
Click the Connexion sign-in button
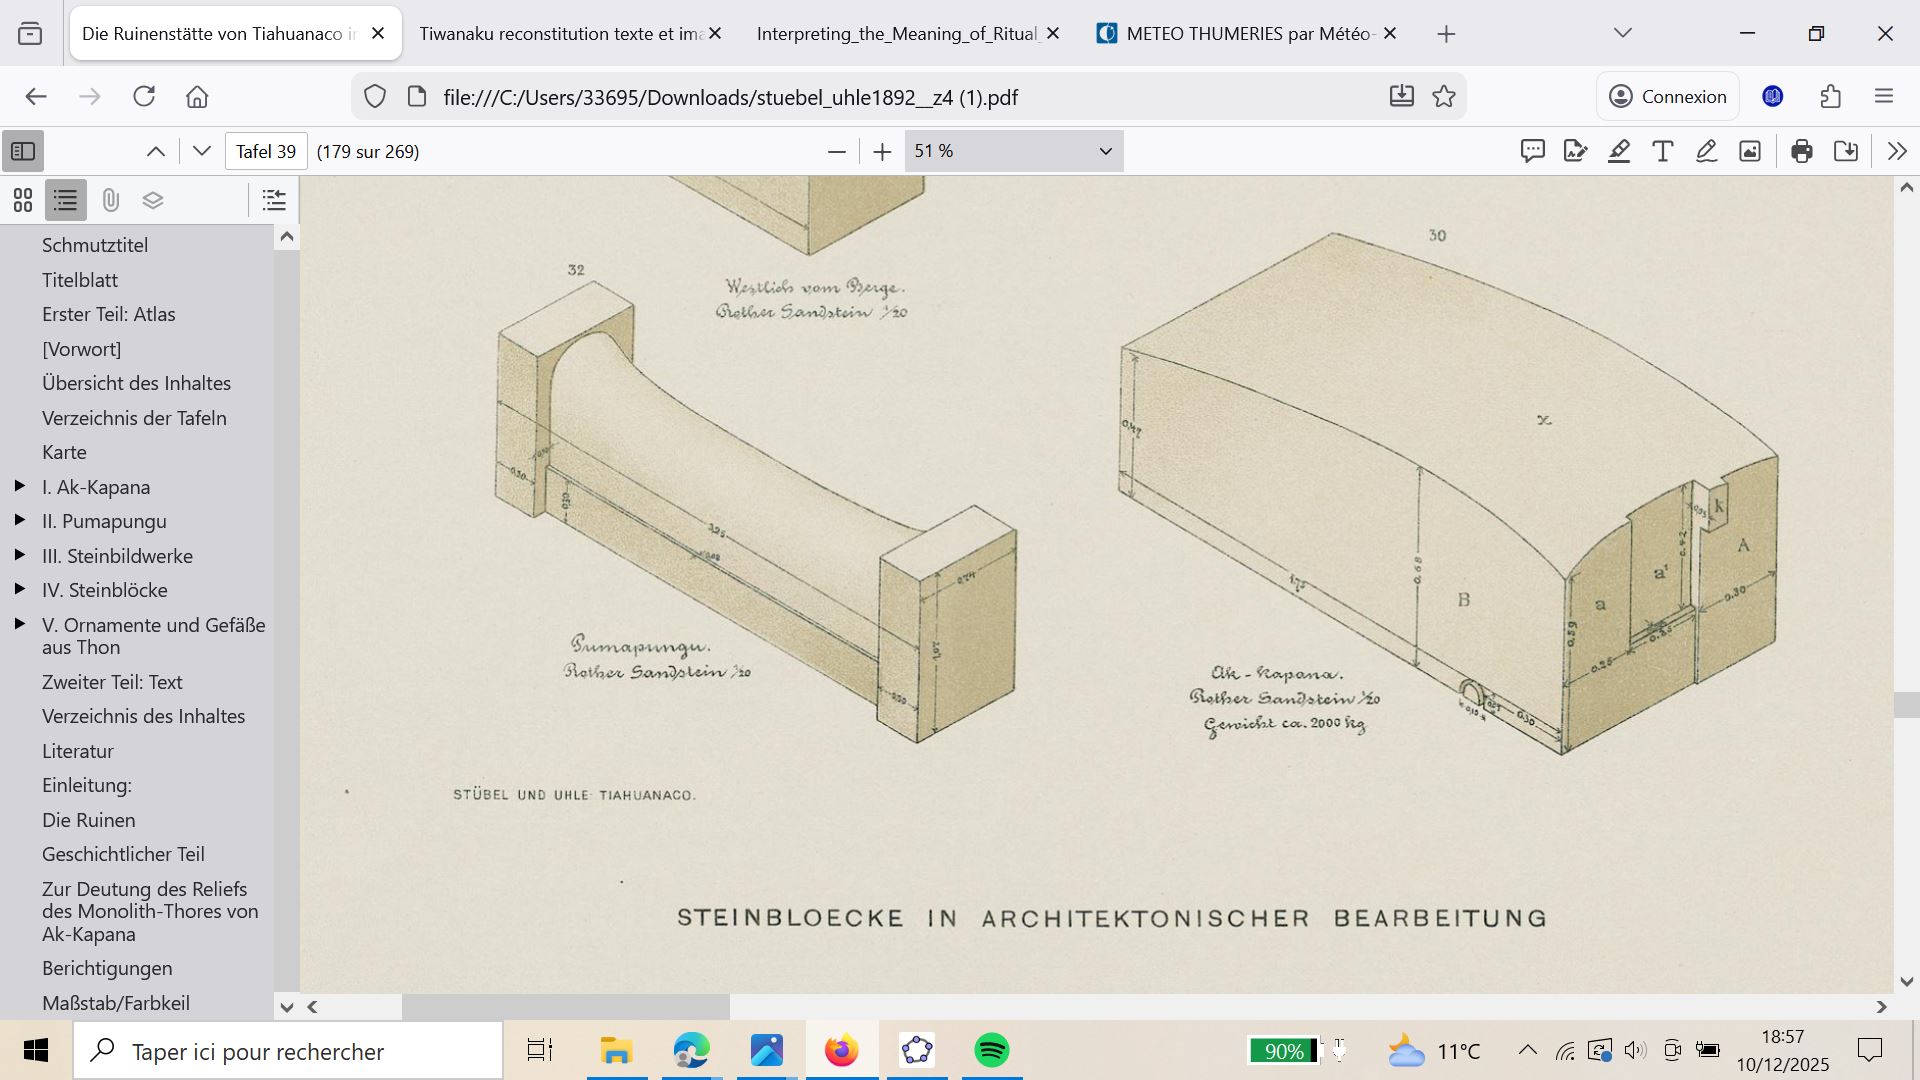(x=1668, y=97)
